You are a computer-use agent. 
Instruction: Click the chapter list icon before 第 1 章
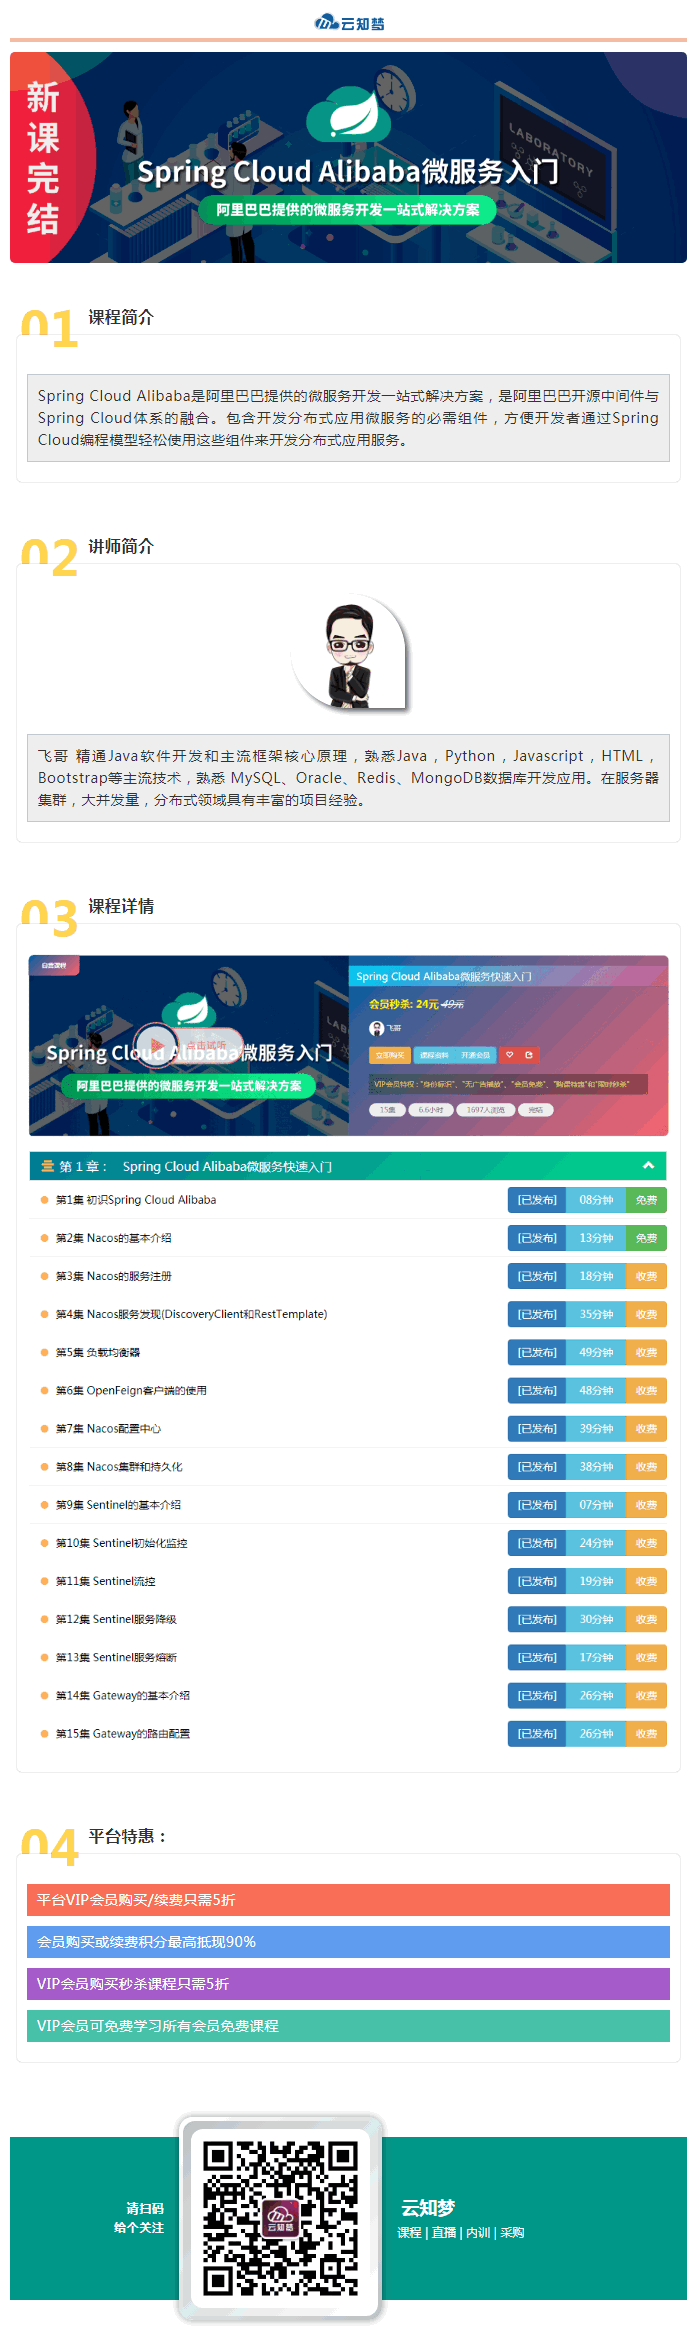point(47,1166)
